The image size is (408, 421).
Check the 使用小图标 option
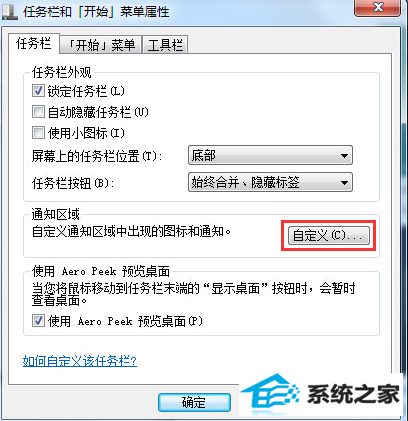click(38, 132)
